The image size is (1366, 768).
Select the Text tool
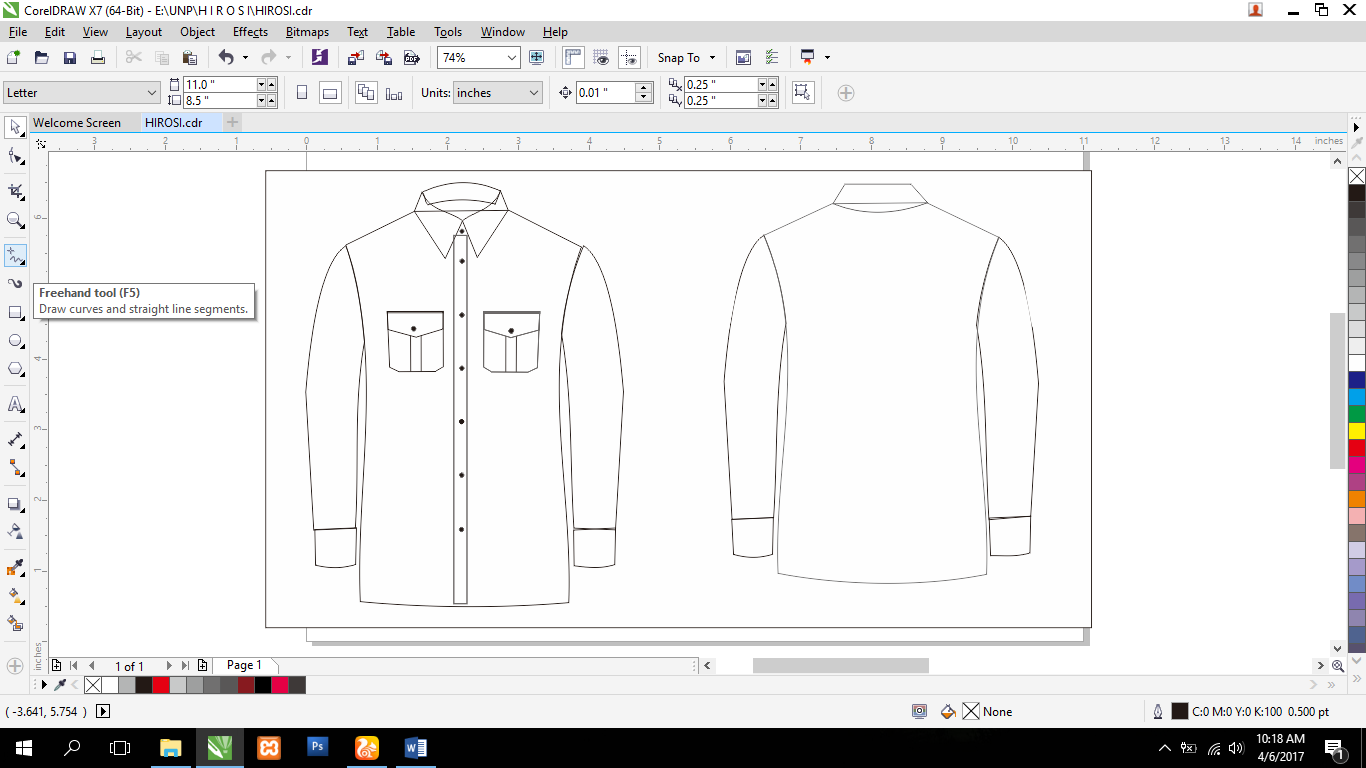click(x=14, y=402)
